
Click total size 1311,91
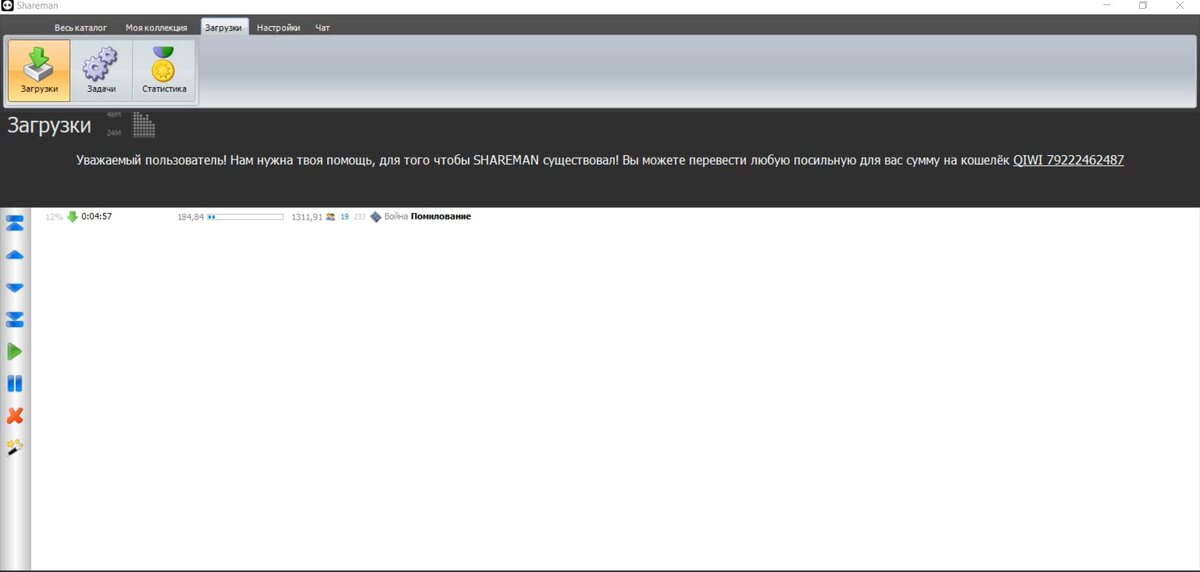point(307,216)
